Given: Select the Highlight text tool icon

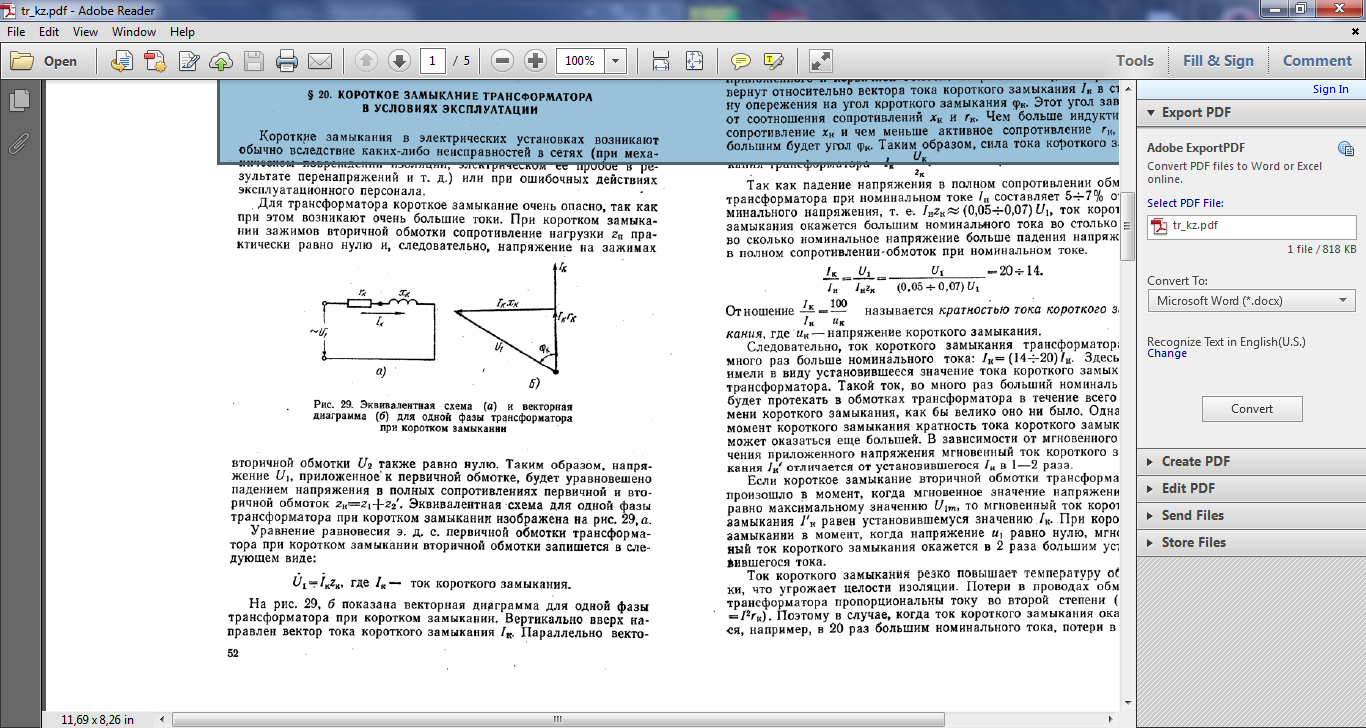Looking at the screenshot, I should pos(773,61).
